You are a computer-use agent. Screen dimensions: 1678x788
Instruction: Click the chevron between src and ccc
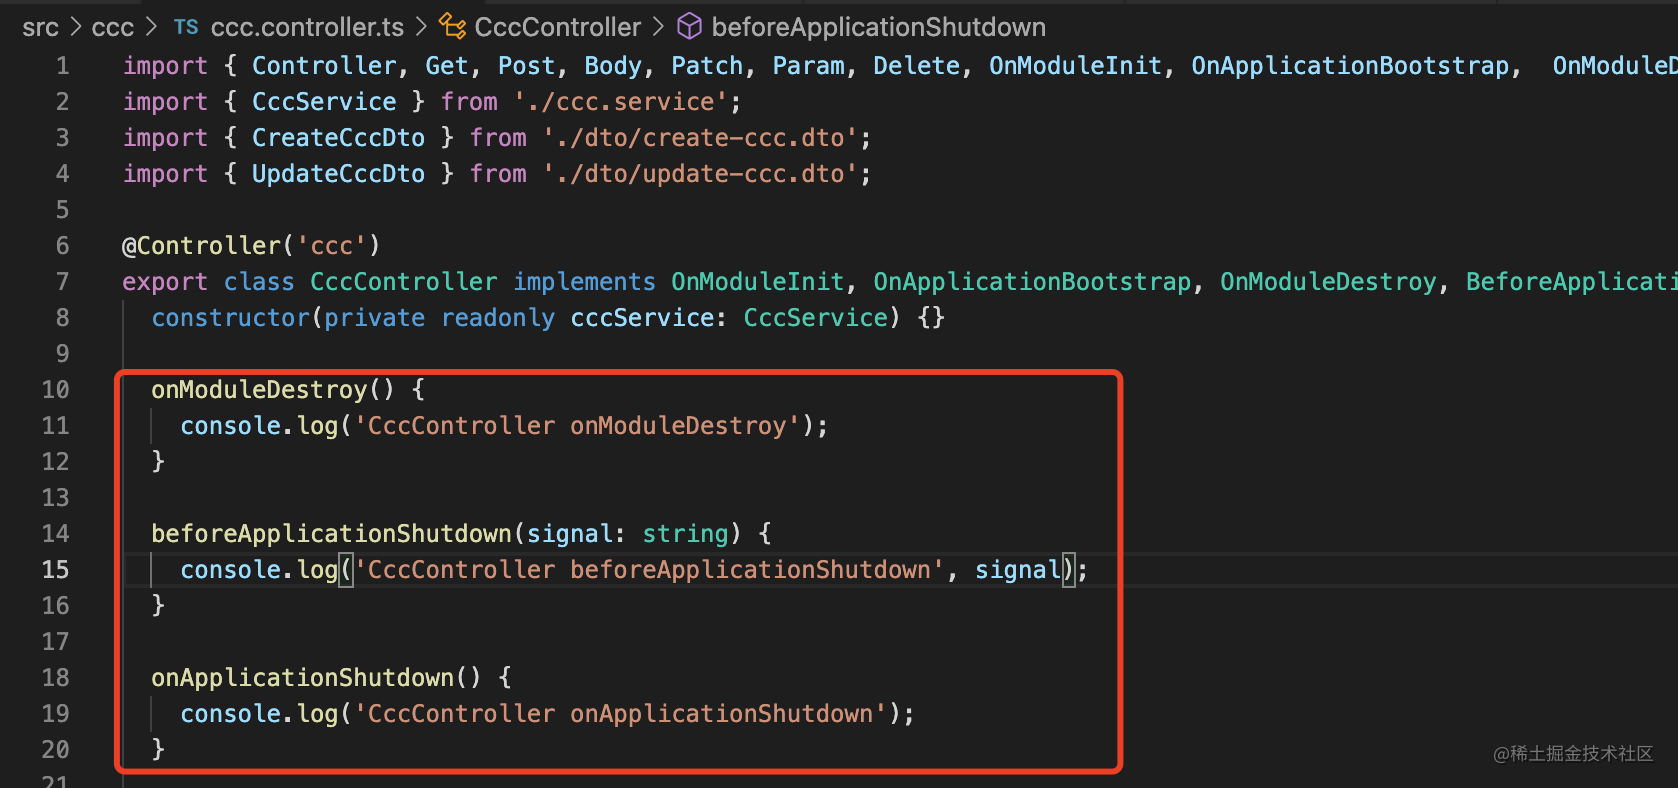[x=76, y=27]
